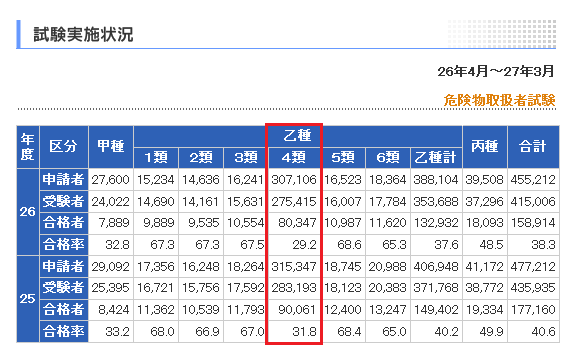Image resolution: width=581 pixels, height=363 pixels.
Task: Click the cell with value 315,347
Action: pos(294,266)
